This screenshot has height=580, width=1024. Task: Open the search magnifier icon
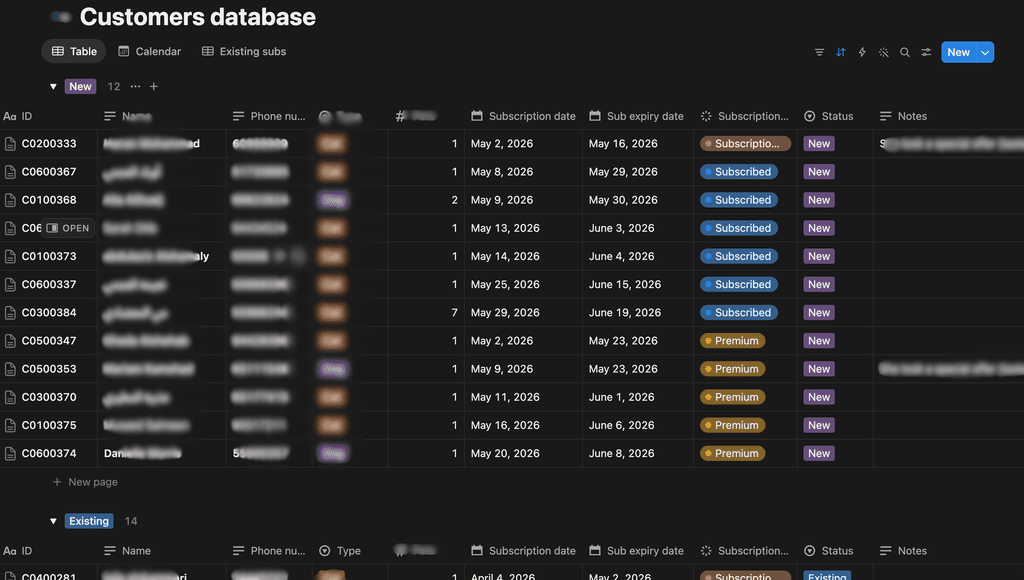[904, 52]
